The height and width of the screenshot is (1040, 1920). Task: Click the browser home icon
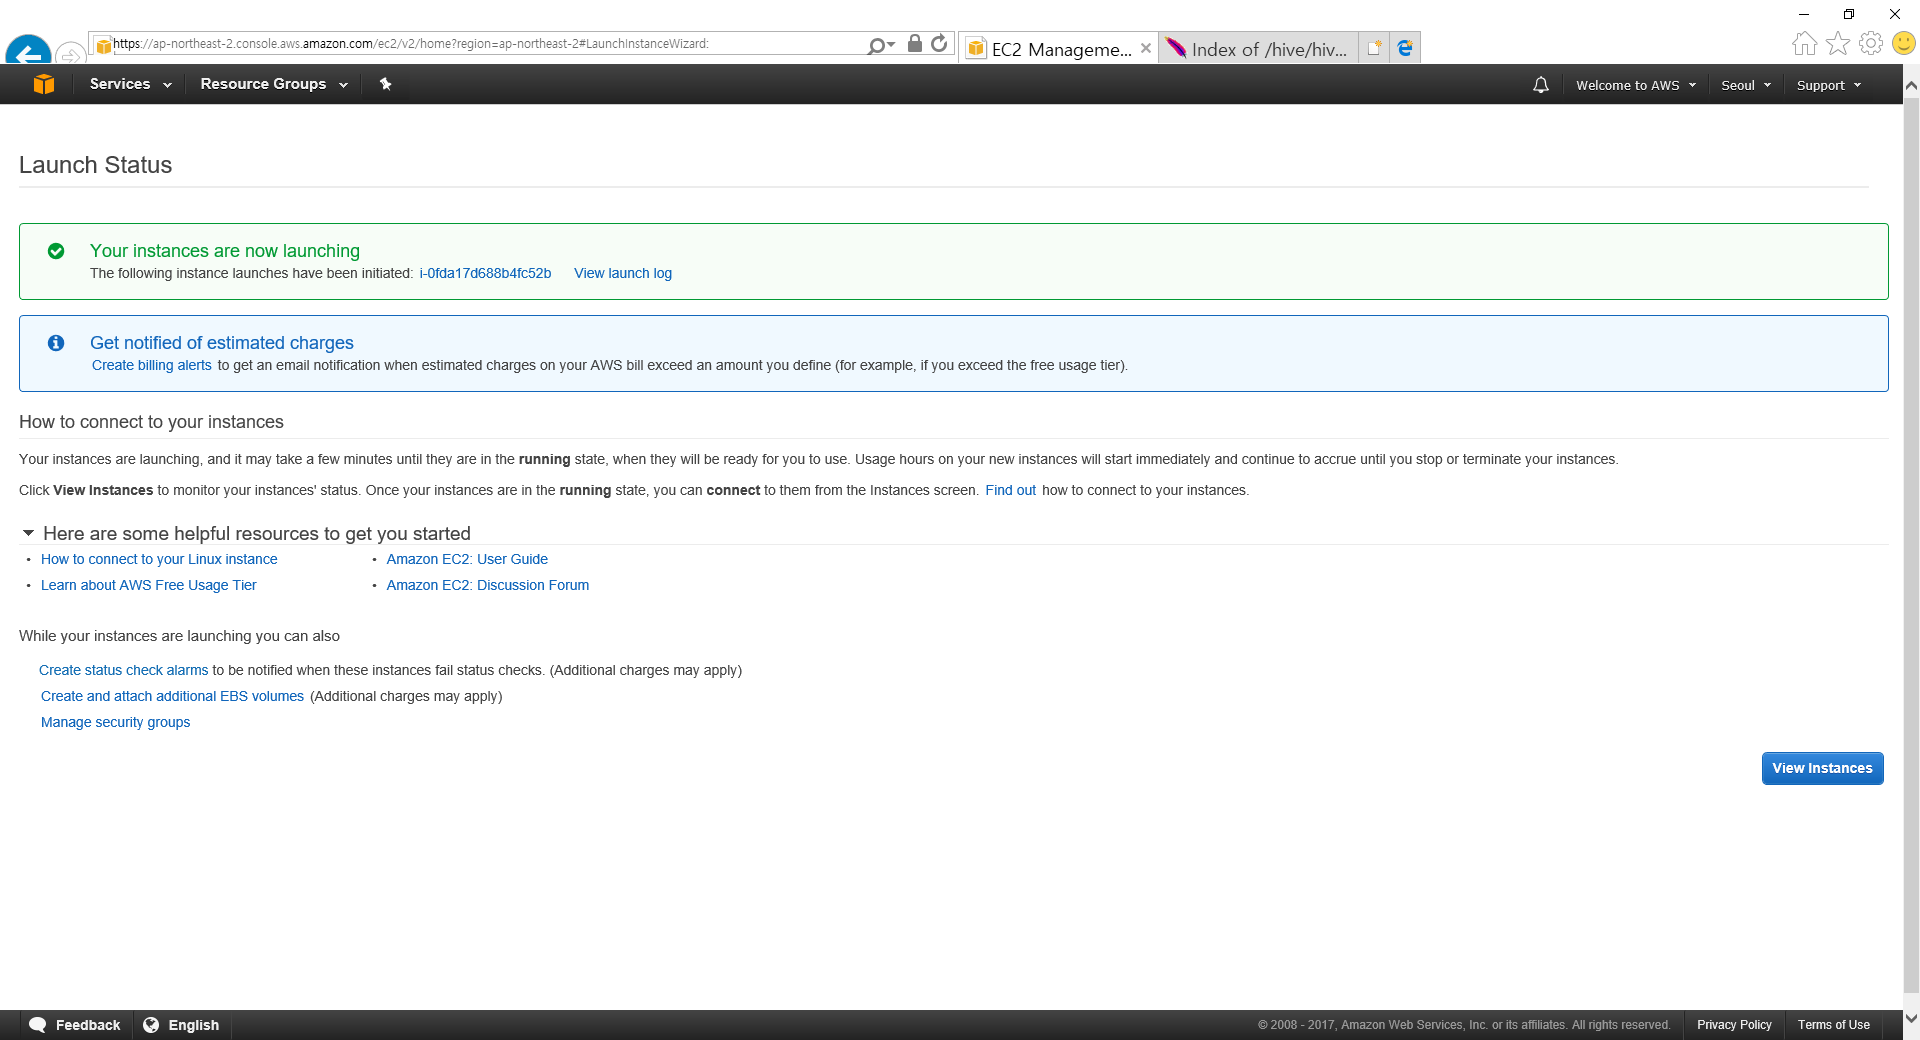pyautogui.click(x=1804, y=43)
